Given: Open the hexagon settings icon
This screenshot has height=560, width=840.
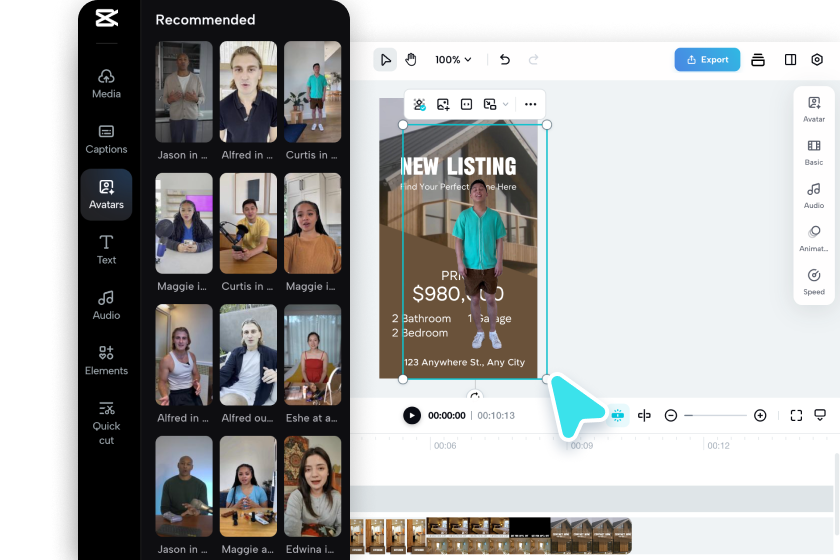Looking at the screenshot, I should click(816, 59).
